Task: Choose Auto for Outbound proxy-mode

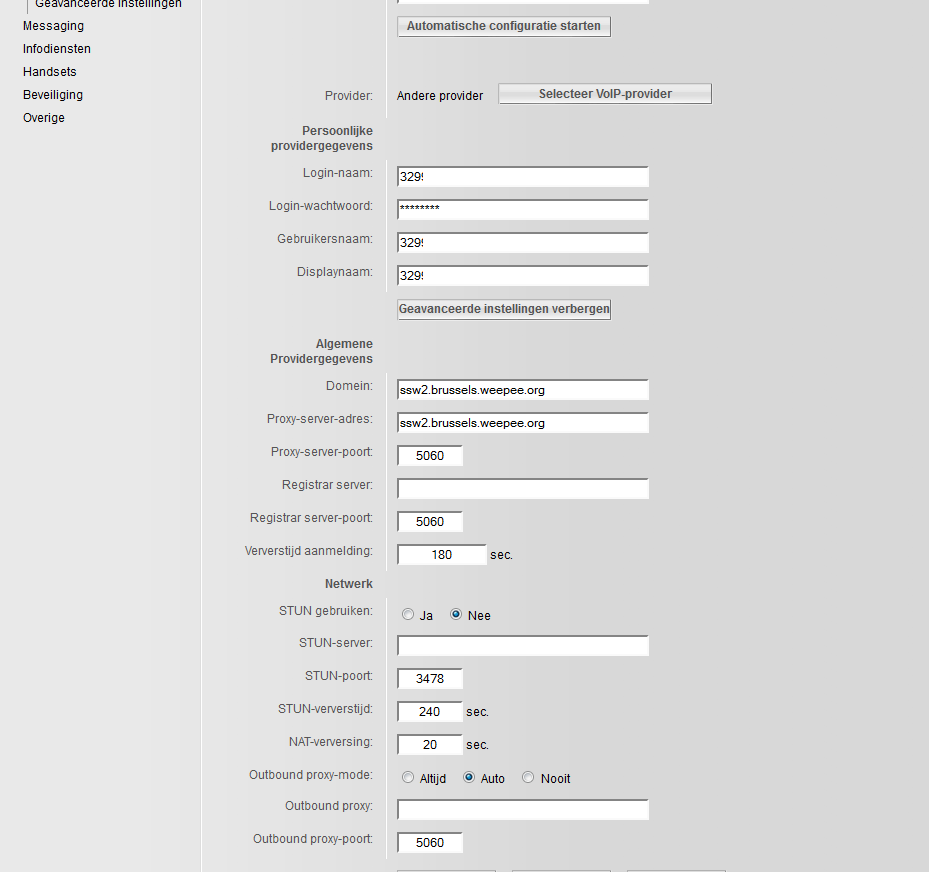Action: point(469,778)
